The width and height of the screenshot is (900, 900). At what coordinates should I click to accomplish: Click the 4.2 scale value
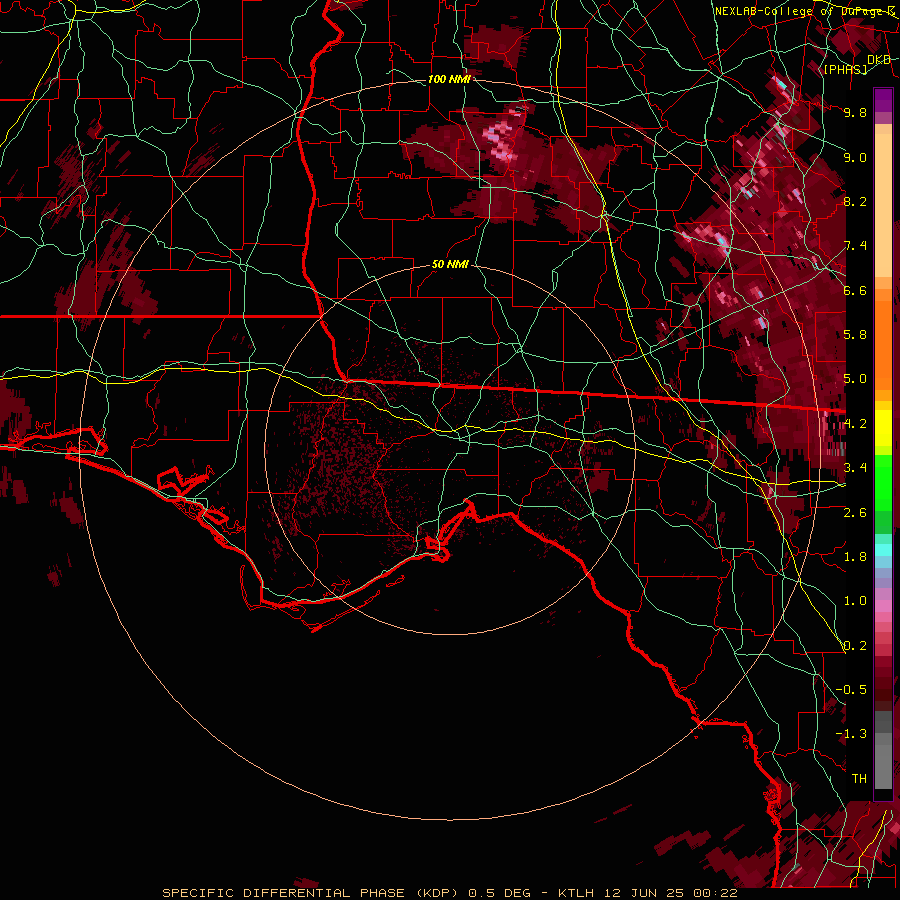[855, 424]
